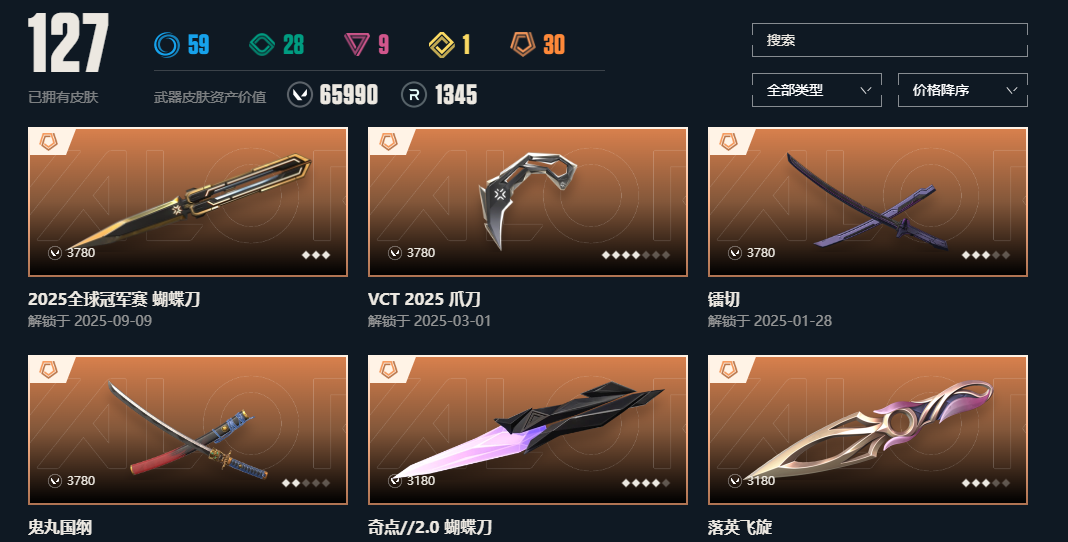Click tier badge on the VCT 2025 爪刀 card
1068x542 pixels.
click(x=388, y=142)
